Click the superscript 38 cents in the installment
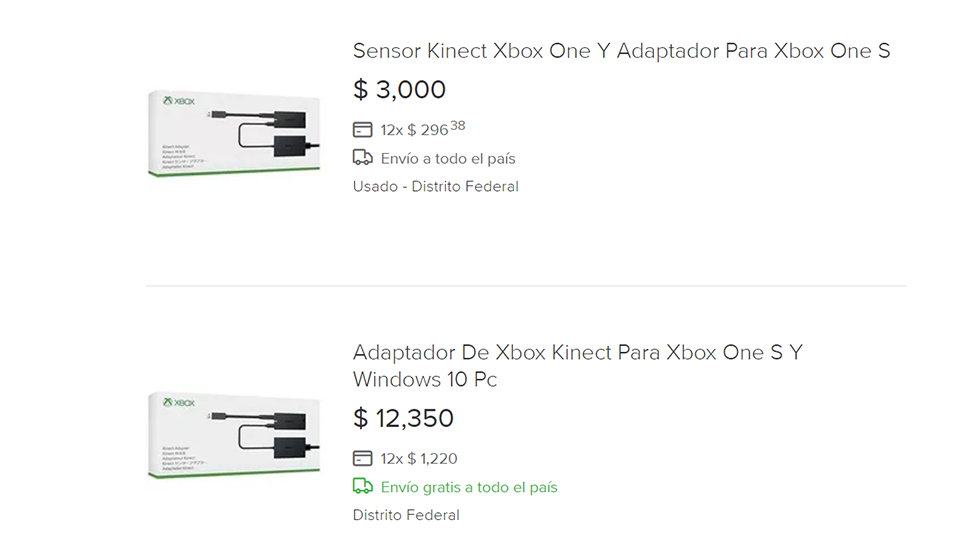Image resolution: width=980 pixels, height=551 pixels. click(458, 126)
